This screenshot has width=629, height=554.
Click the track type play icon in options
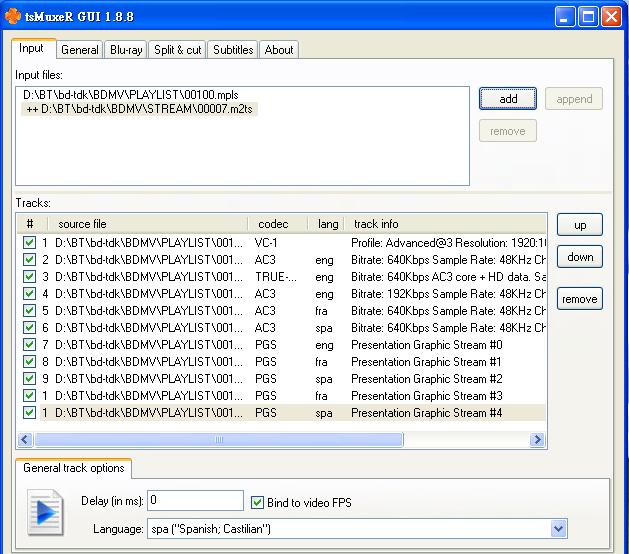[45, 512]
